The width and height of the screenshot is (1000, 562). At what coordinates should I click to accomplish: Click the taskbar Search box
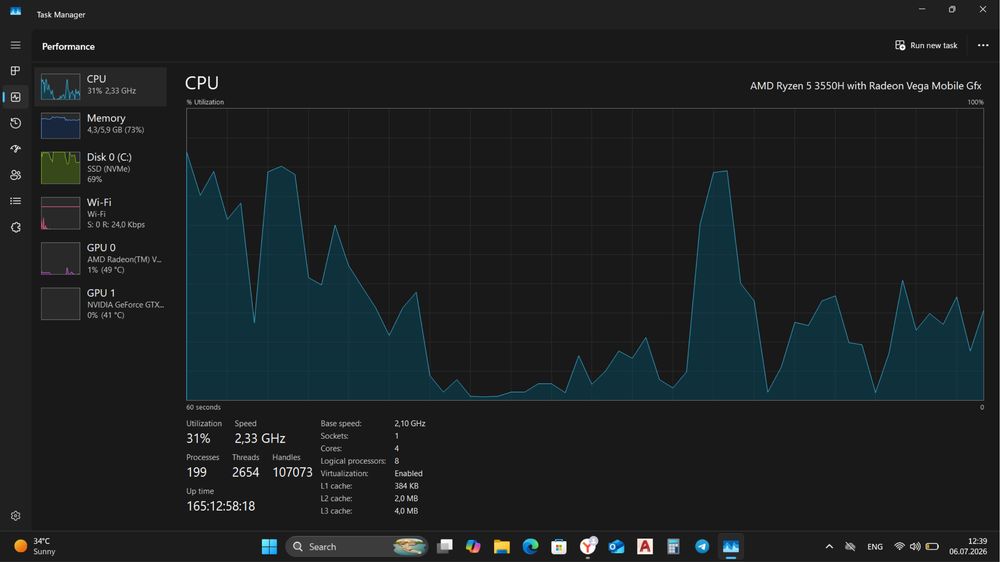coord(357,547)
